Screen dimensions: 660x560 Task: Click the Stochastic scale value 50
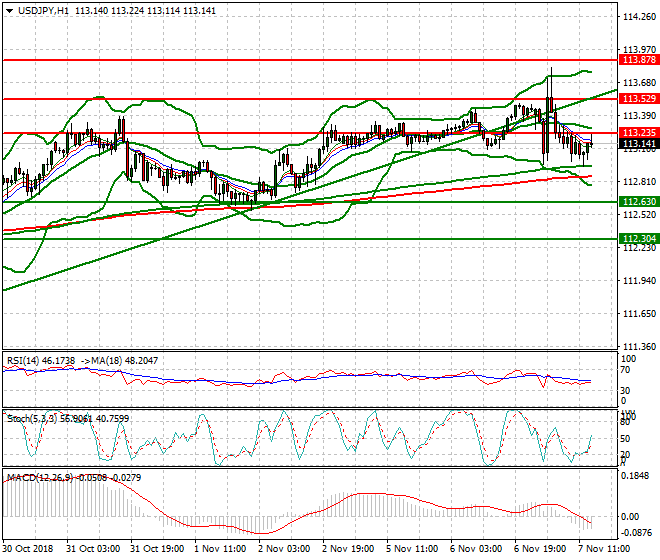click(625, 439)
